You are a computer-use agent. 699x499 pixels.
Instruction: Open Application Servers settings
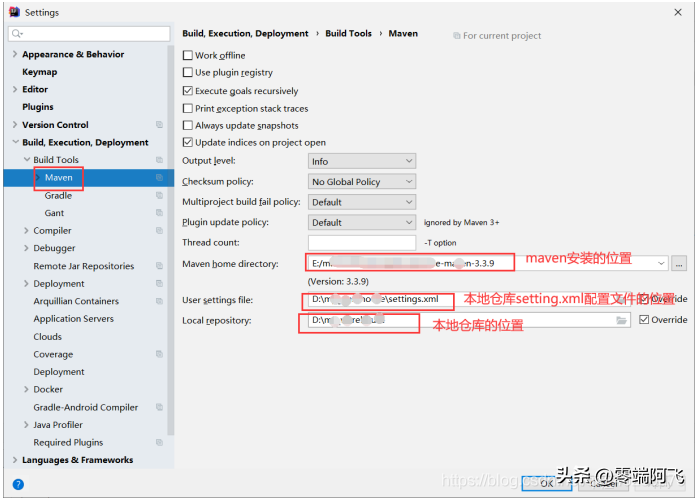[x=74, y=319]
